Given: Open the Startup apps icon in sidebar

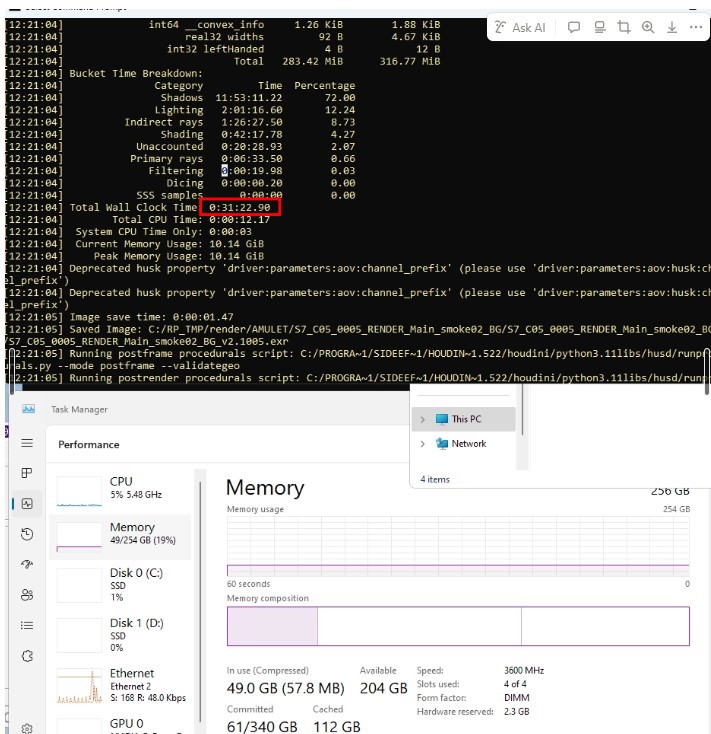Looking at the screenshot, I should point(27,565).
